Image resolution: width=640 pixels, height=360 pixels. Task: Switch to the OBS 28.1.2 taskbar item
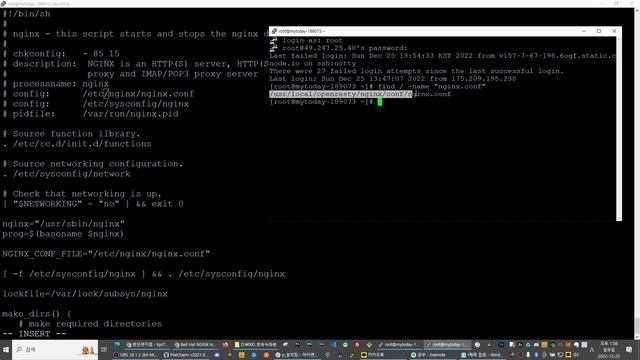[135, 355]
